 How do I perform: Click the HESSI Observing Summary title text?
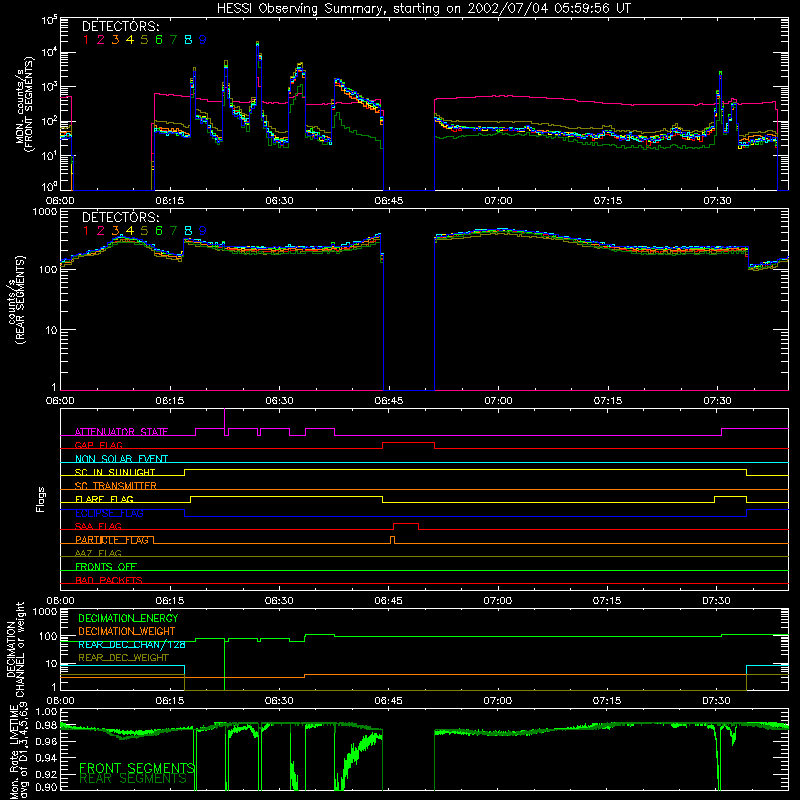(424, 9)
